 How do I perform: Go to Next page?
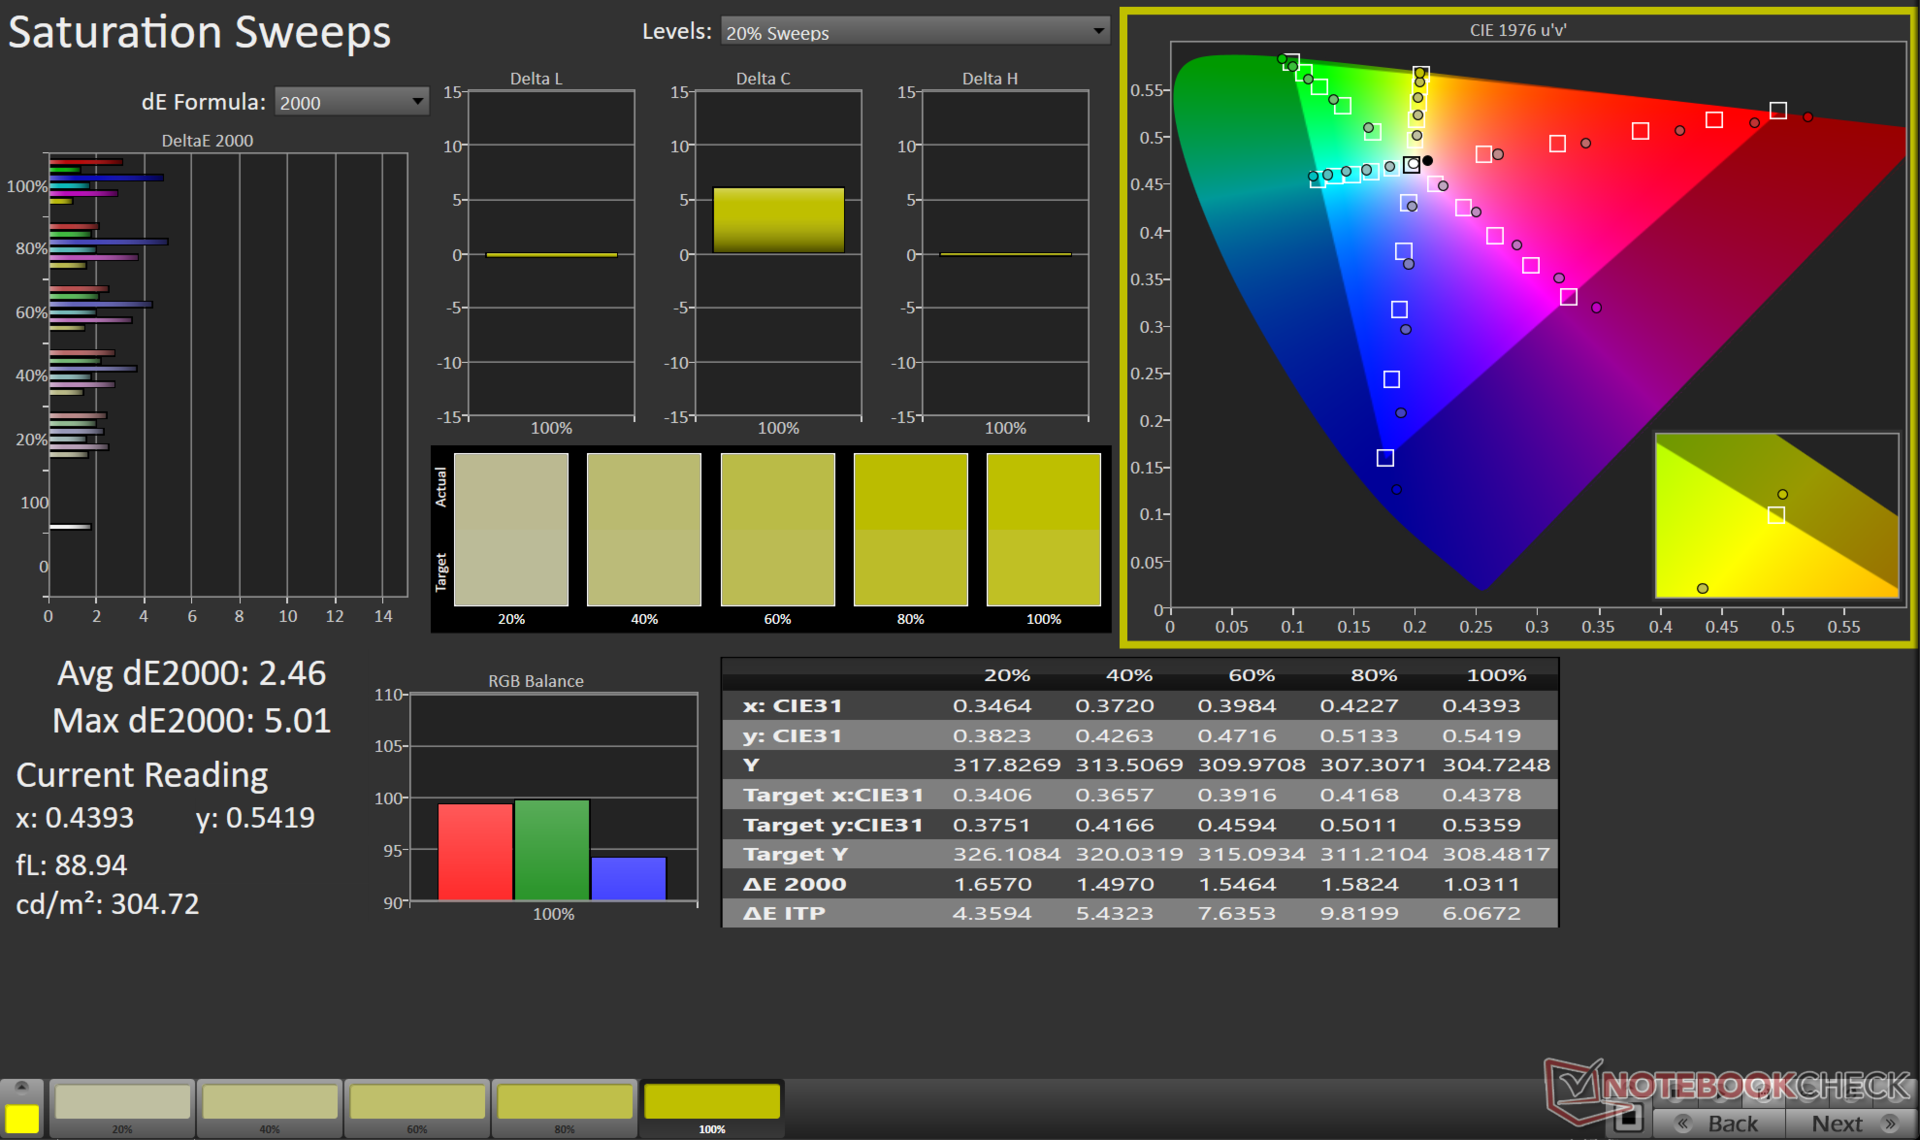(1838, 1123)
